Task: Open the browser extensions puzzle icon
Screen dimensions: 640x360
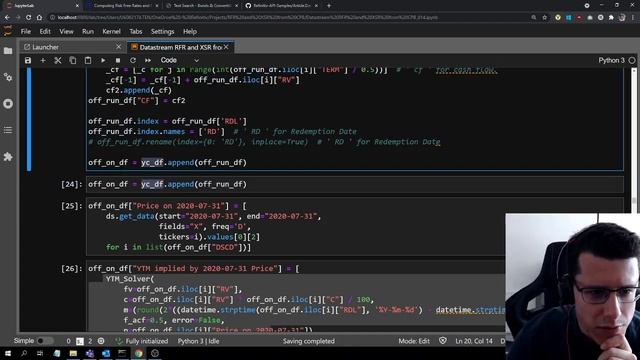Action: 611,18
